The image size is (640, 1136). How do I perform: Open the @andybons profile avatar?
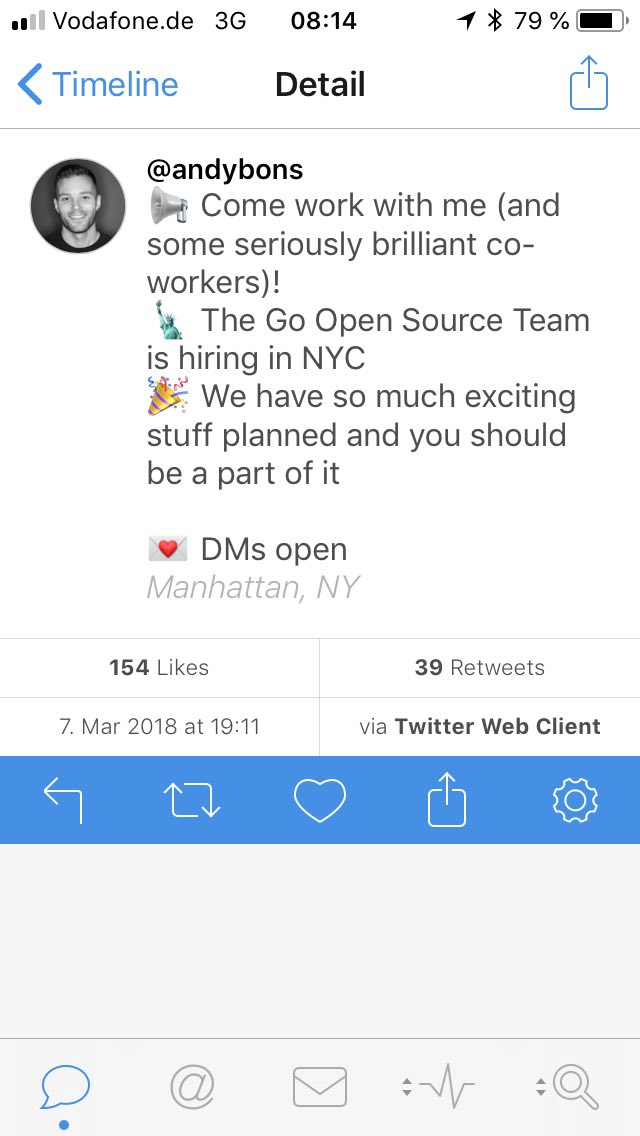pyautogui.click(x=78, y=206)
